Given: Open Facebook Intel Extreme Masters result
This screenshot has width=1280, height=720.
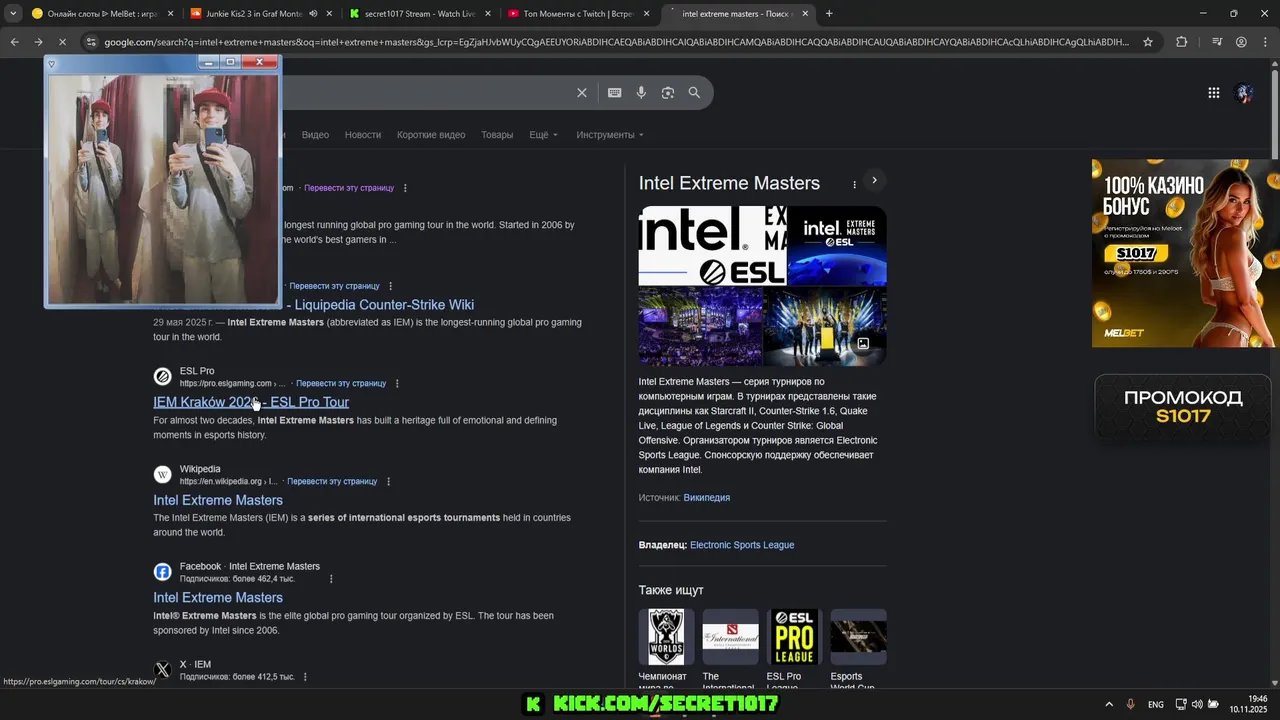Looking at the screenshot, I should point(218,598).
